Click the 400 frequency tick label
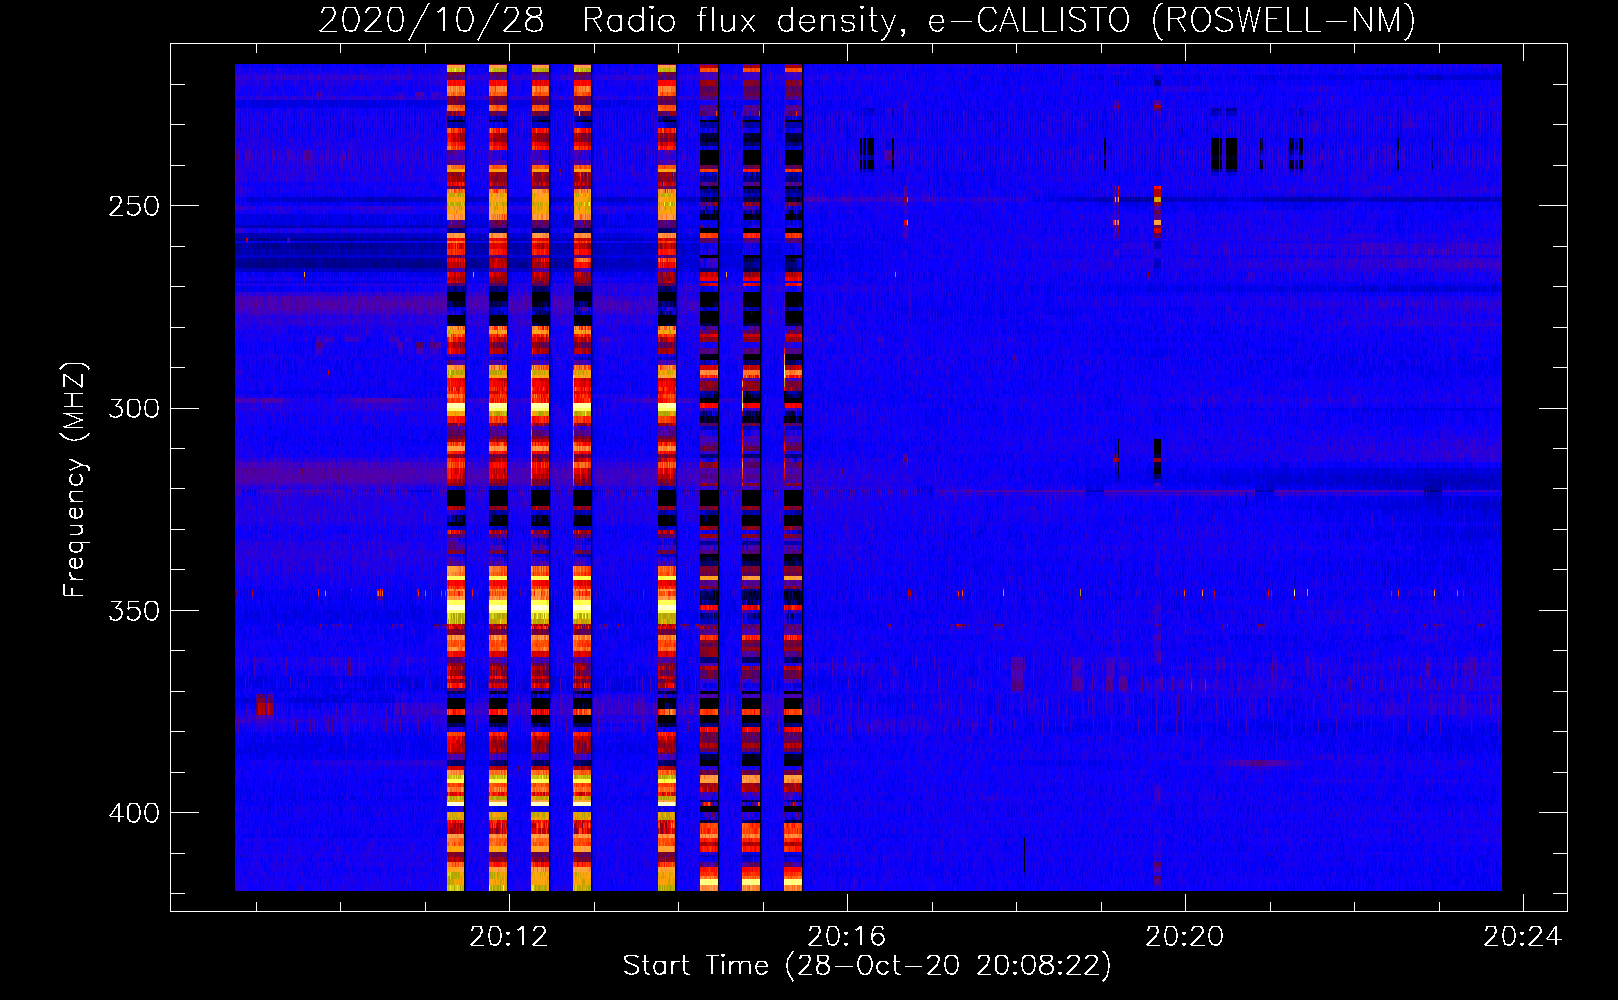 point(134,813)
